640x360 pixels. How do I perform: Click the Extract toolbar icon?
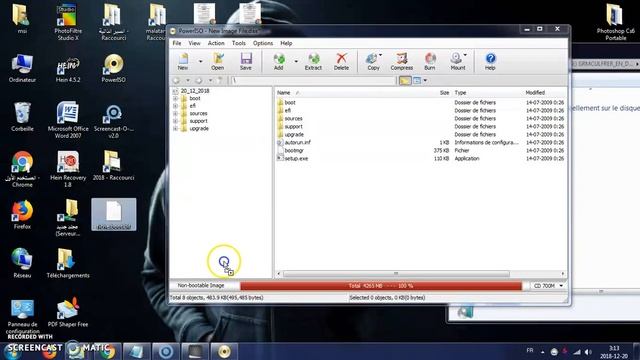click(313, 61)
